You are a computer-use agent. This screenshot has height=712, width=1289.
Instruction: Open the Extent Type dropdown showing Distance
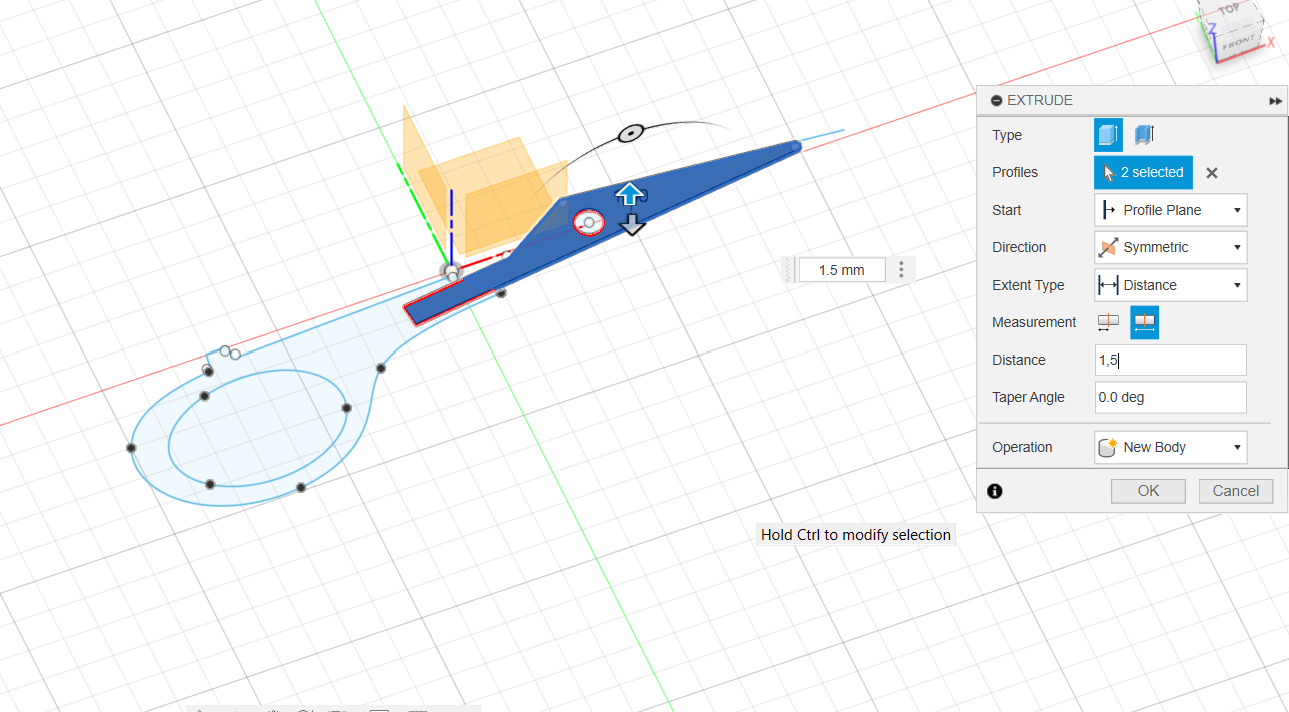(x=1171, y=285)
